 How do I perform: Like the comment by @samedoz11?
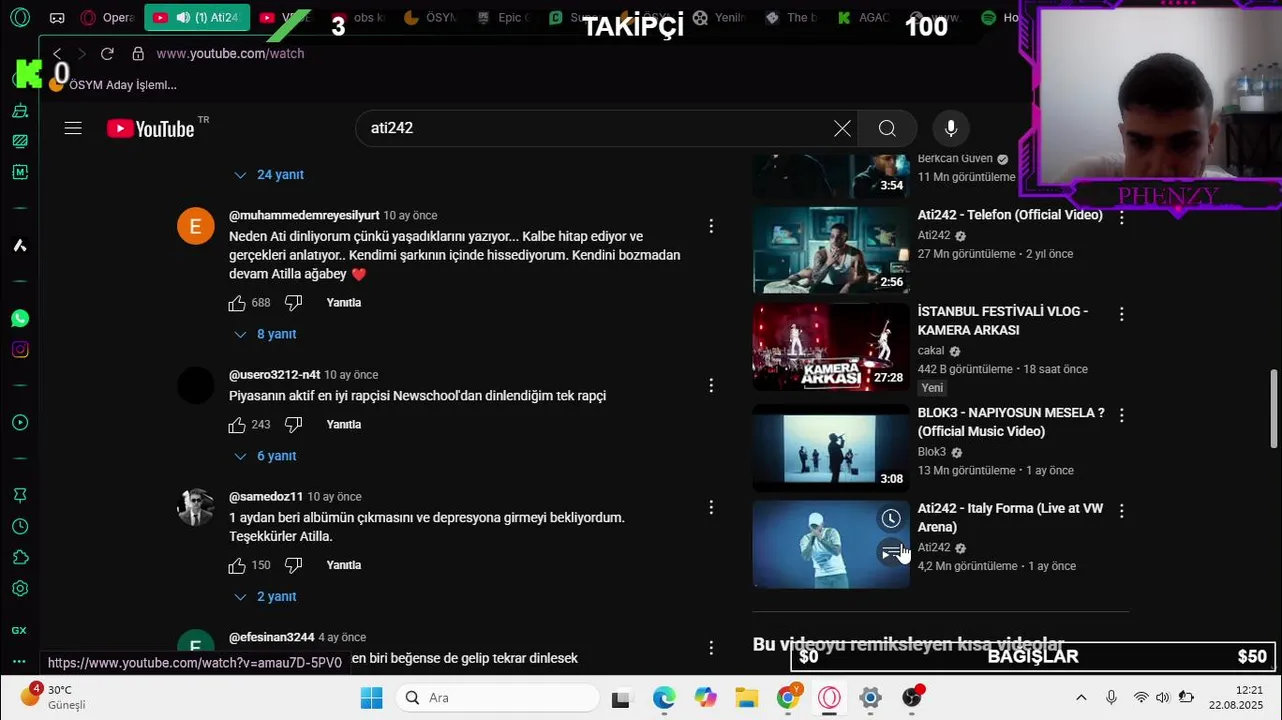point(237,566)
